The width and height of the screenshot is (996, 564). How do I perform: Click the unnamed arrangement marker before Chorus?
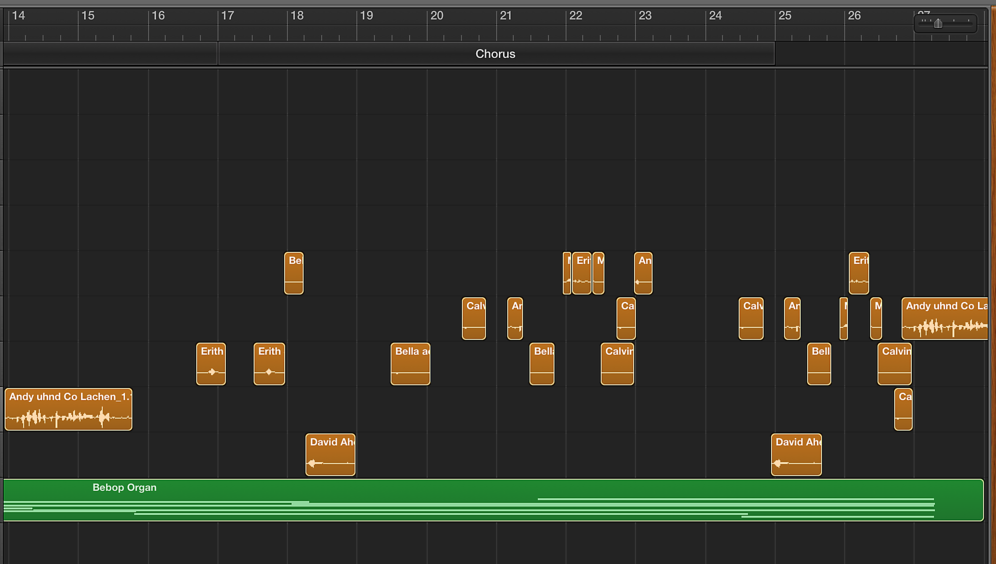(x=110, y=54)
